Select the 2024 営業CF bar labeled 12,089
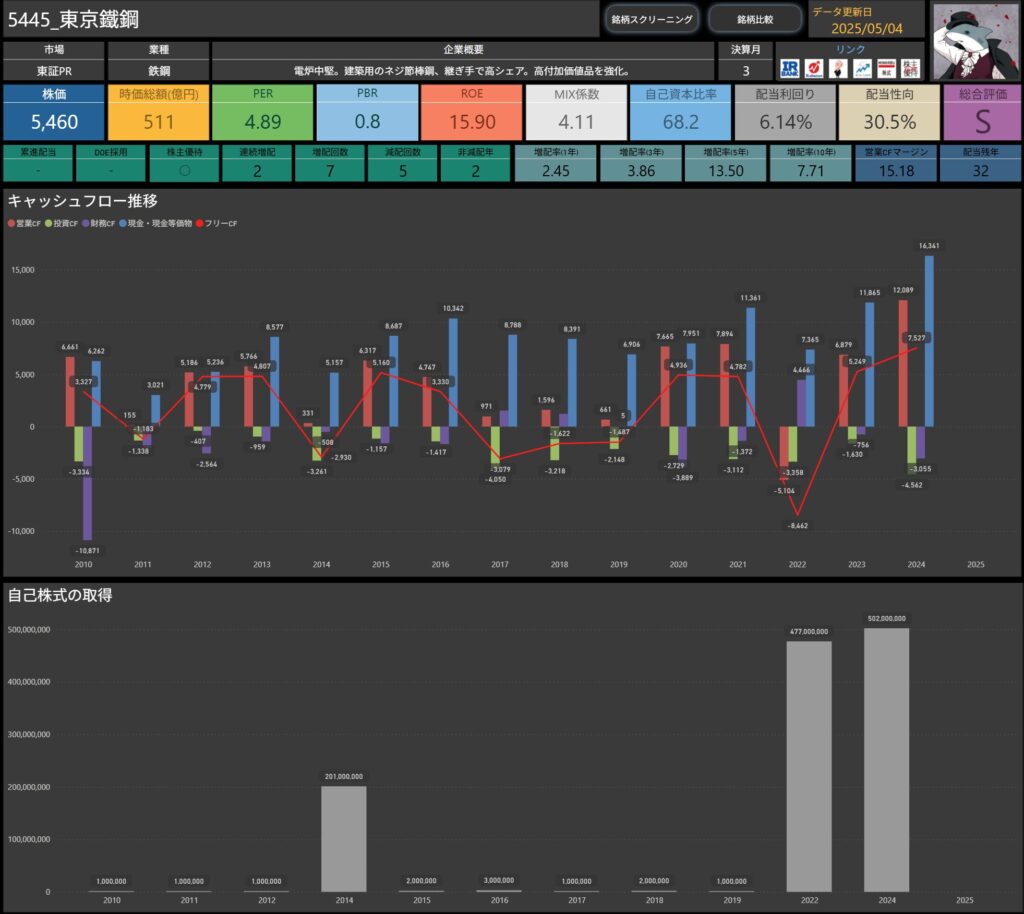The width and height of the screenshot is (1024, 914). point(903,363)
